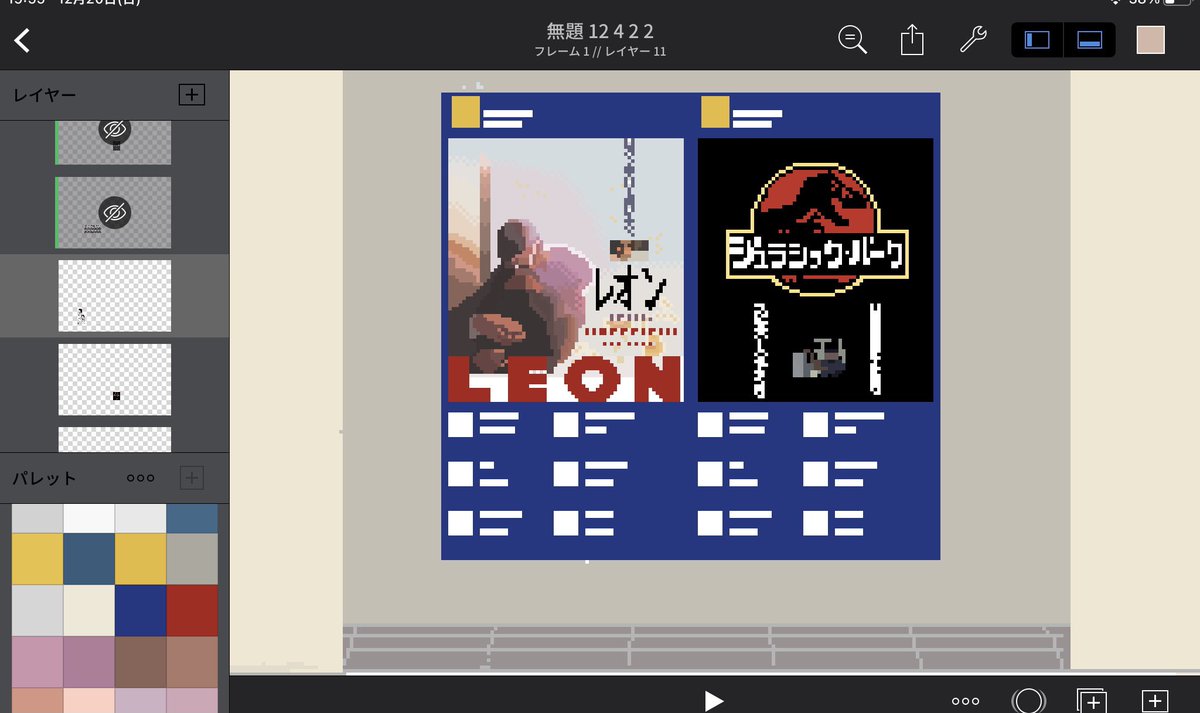Screen dimensions: 1200x713
Task: Pick the navy blue palette swatch
Action: tap(140, 610)
